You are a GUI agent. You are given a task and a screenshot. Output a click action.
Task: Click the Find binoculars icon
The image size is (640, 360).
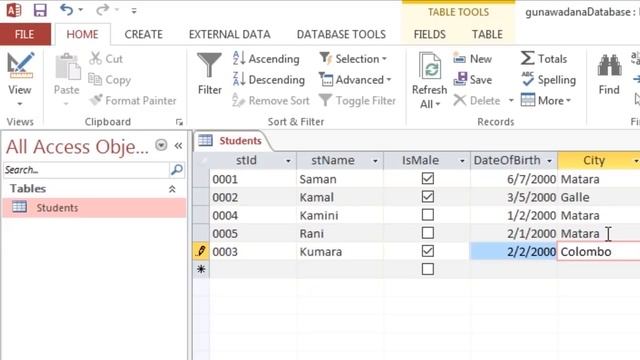coord(609,65)
